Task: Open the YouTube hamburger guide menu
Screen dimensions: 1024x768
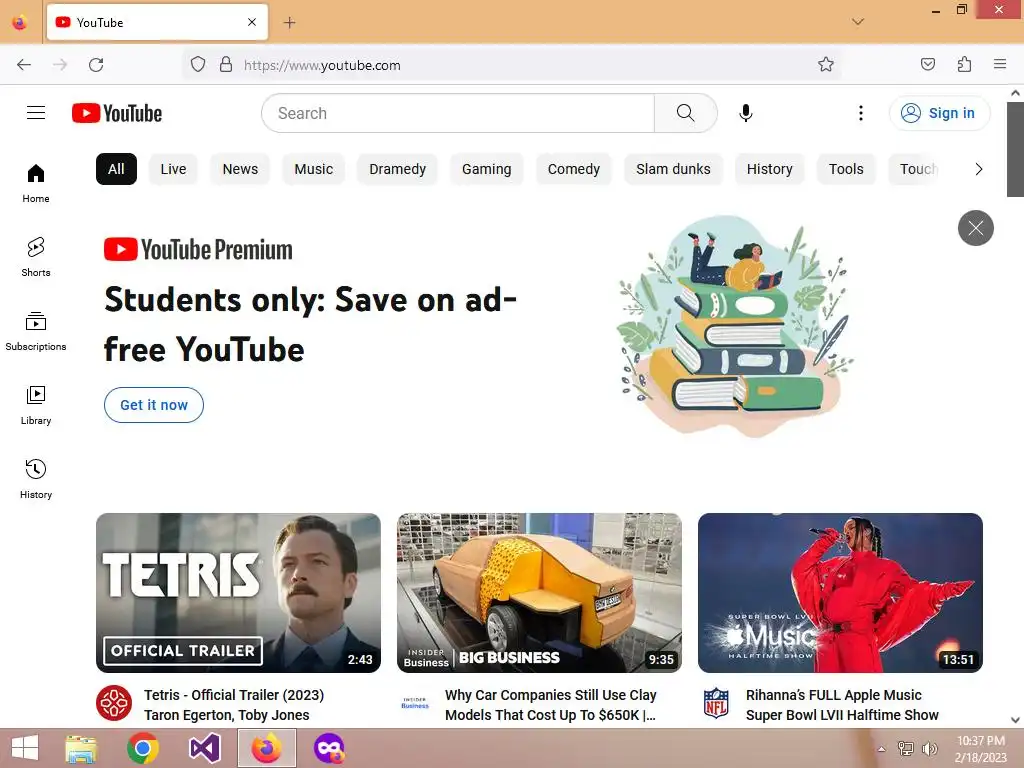Action: [x=36, y=113]
